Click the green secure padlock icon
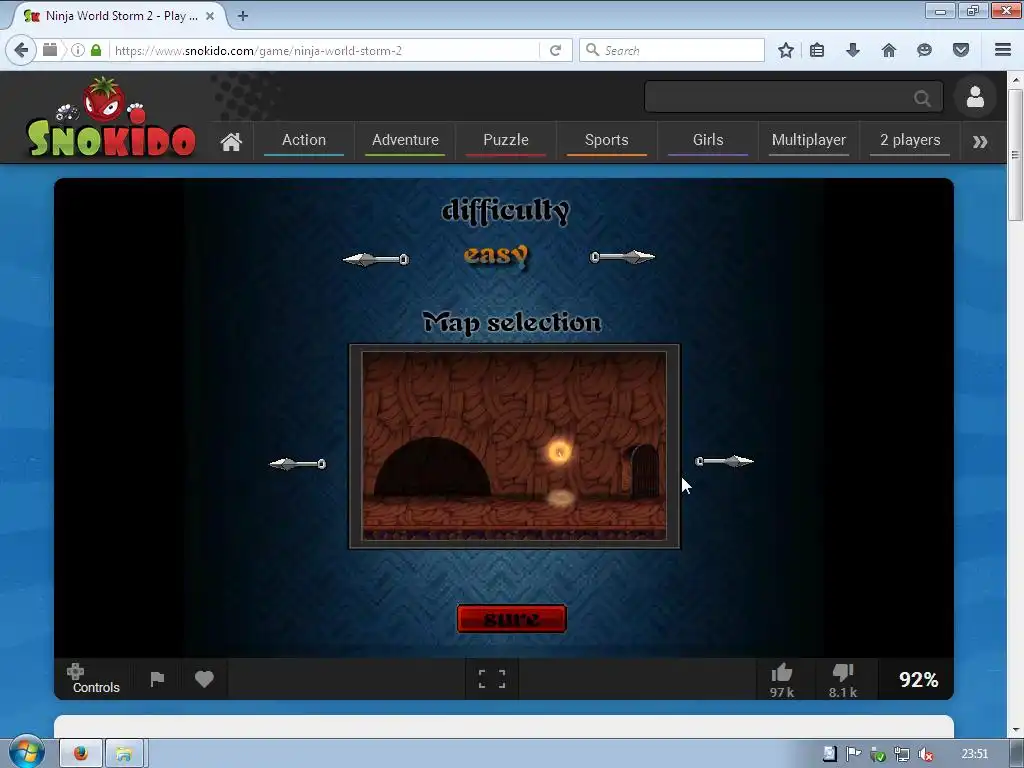This screenshot has height=768, width=1024. 96,50
